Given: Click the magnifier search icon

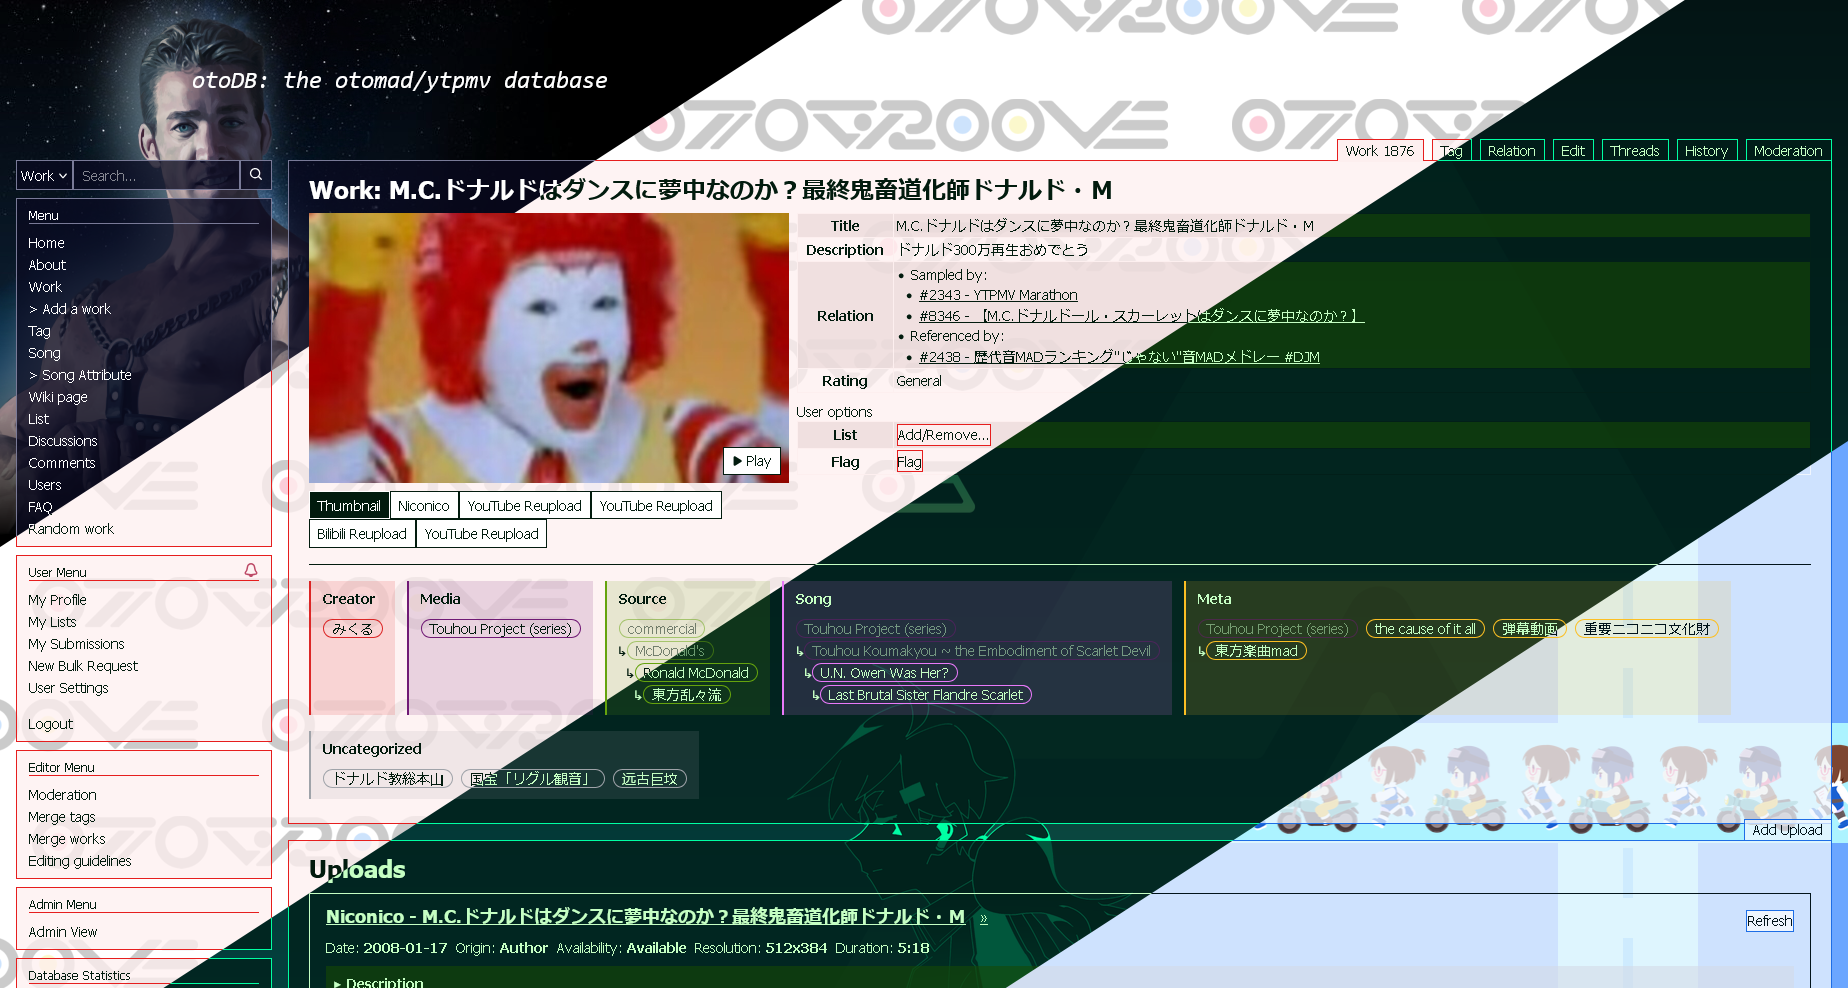Looking at the screenshot, I should click(256, 175).
